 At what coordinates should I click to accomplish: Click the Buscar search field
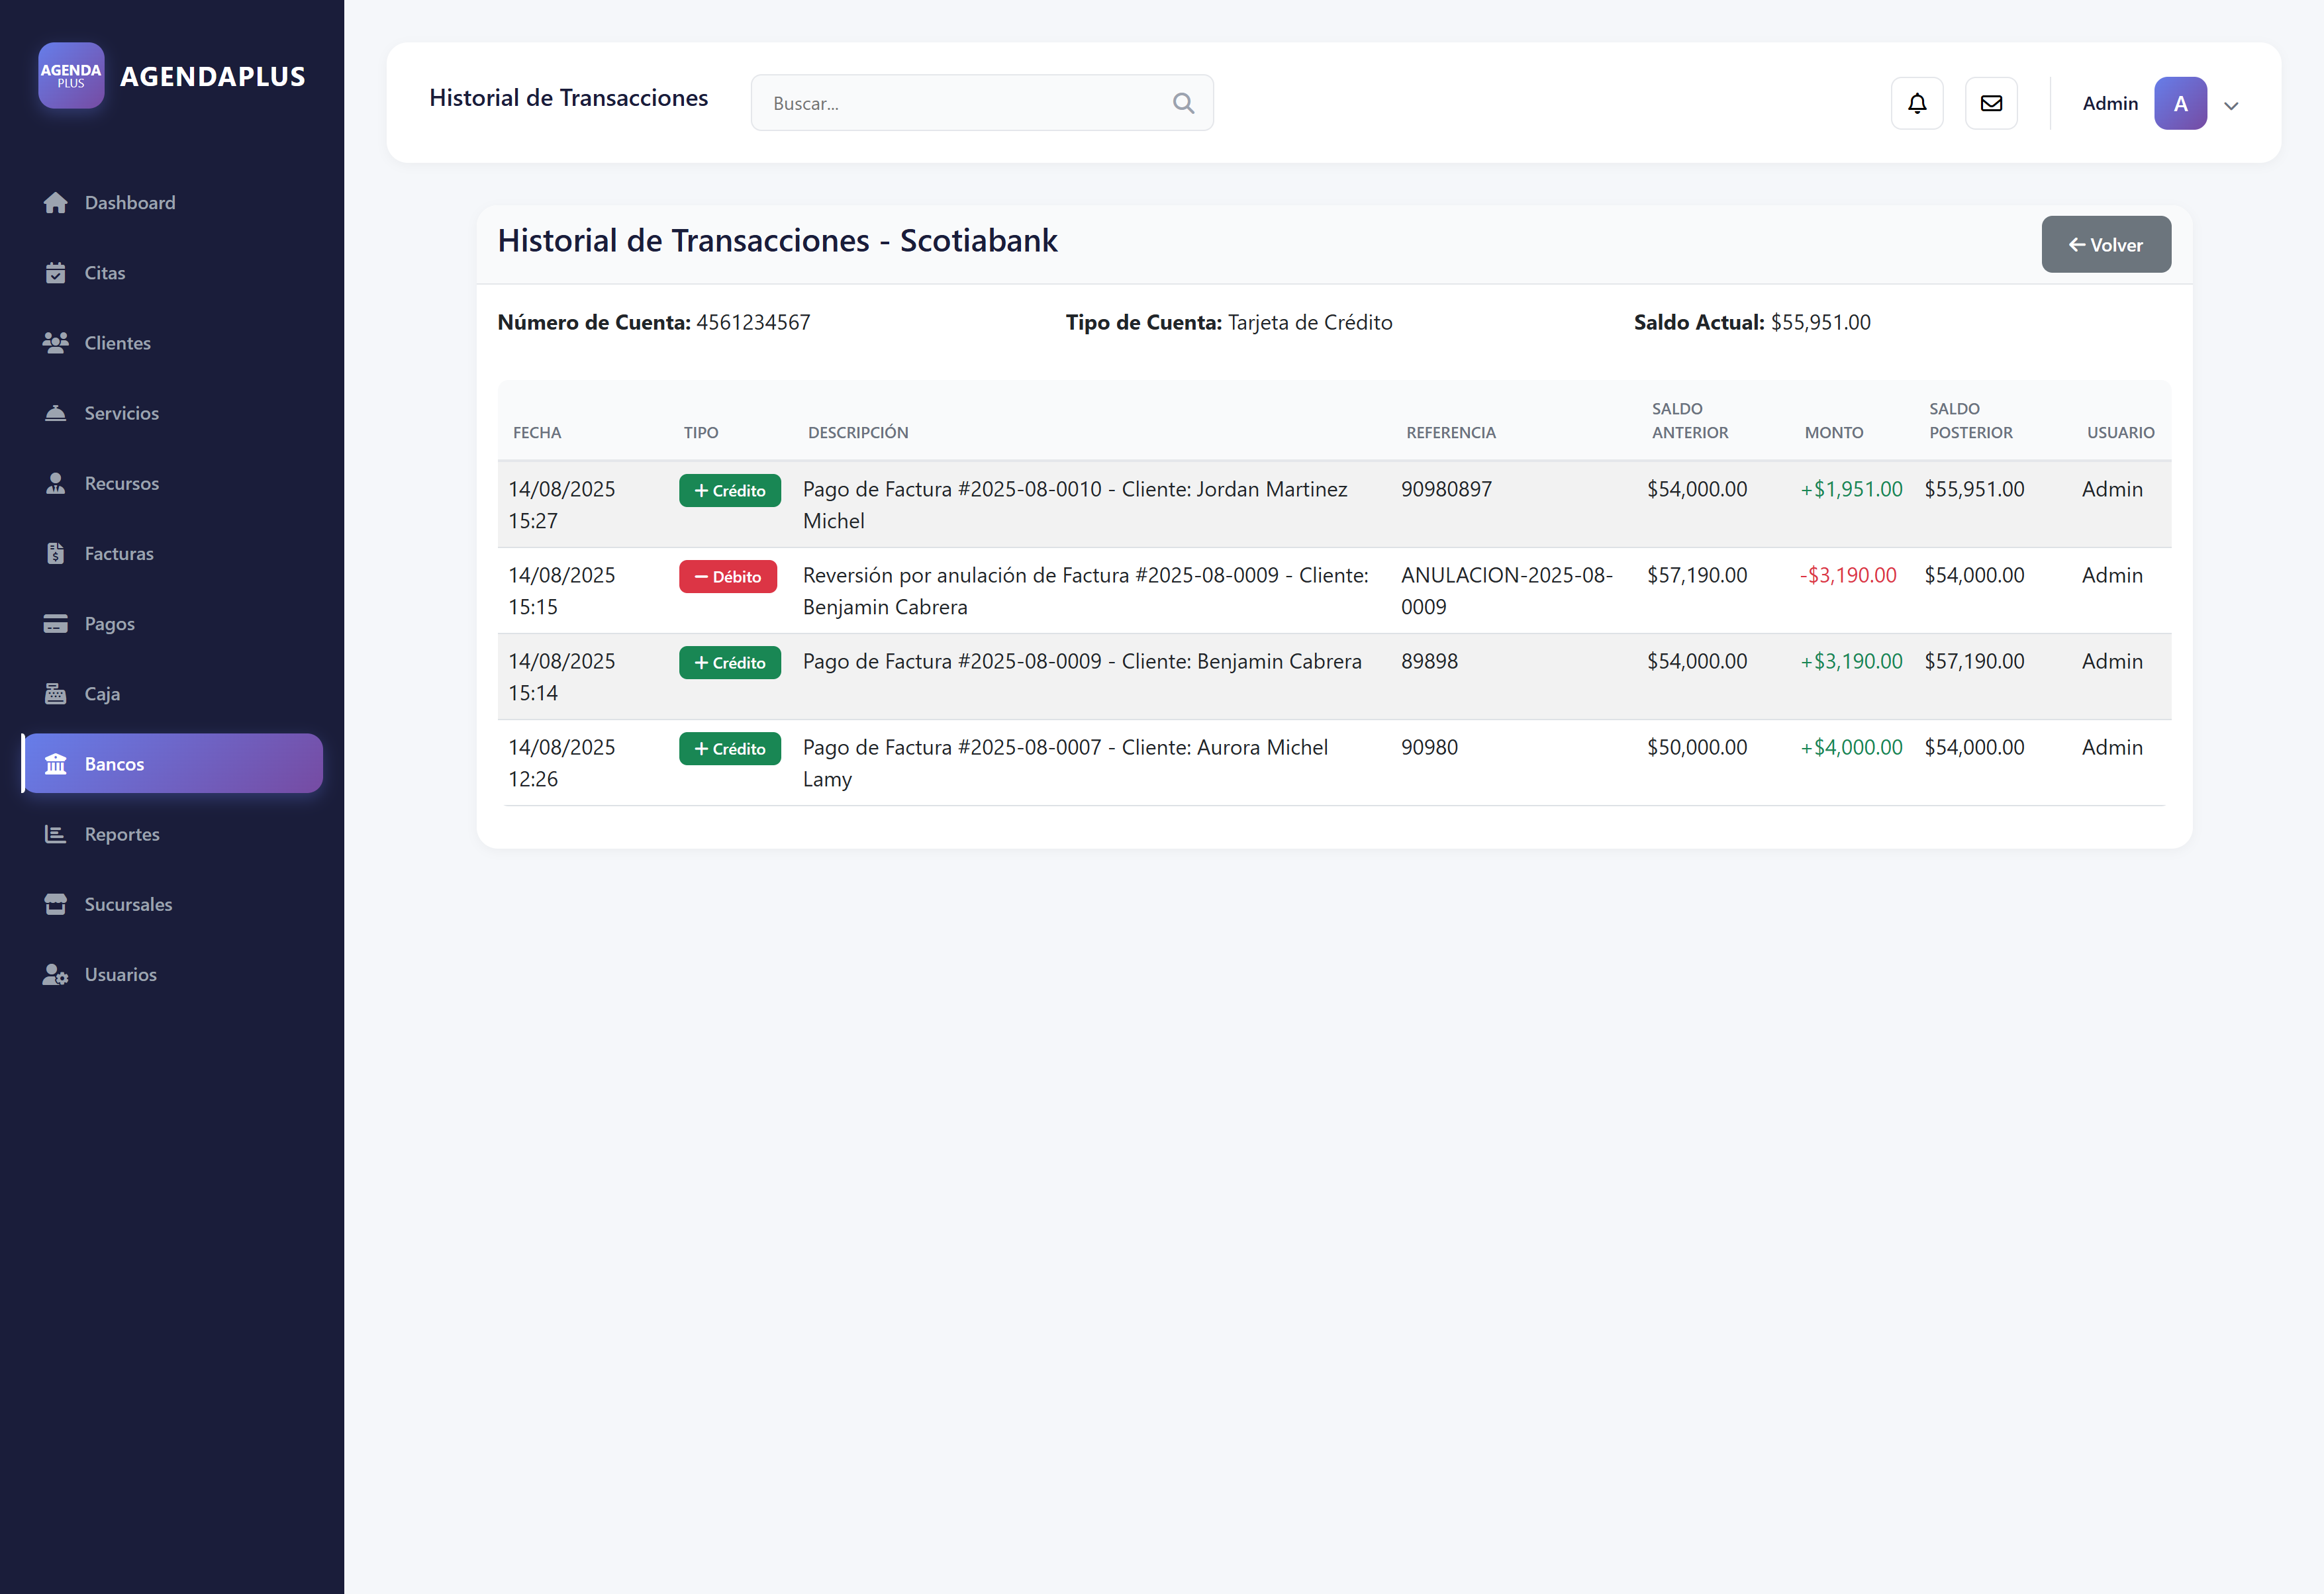[x=960, y=103]
